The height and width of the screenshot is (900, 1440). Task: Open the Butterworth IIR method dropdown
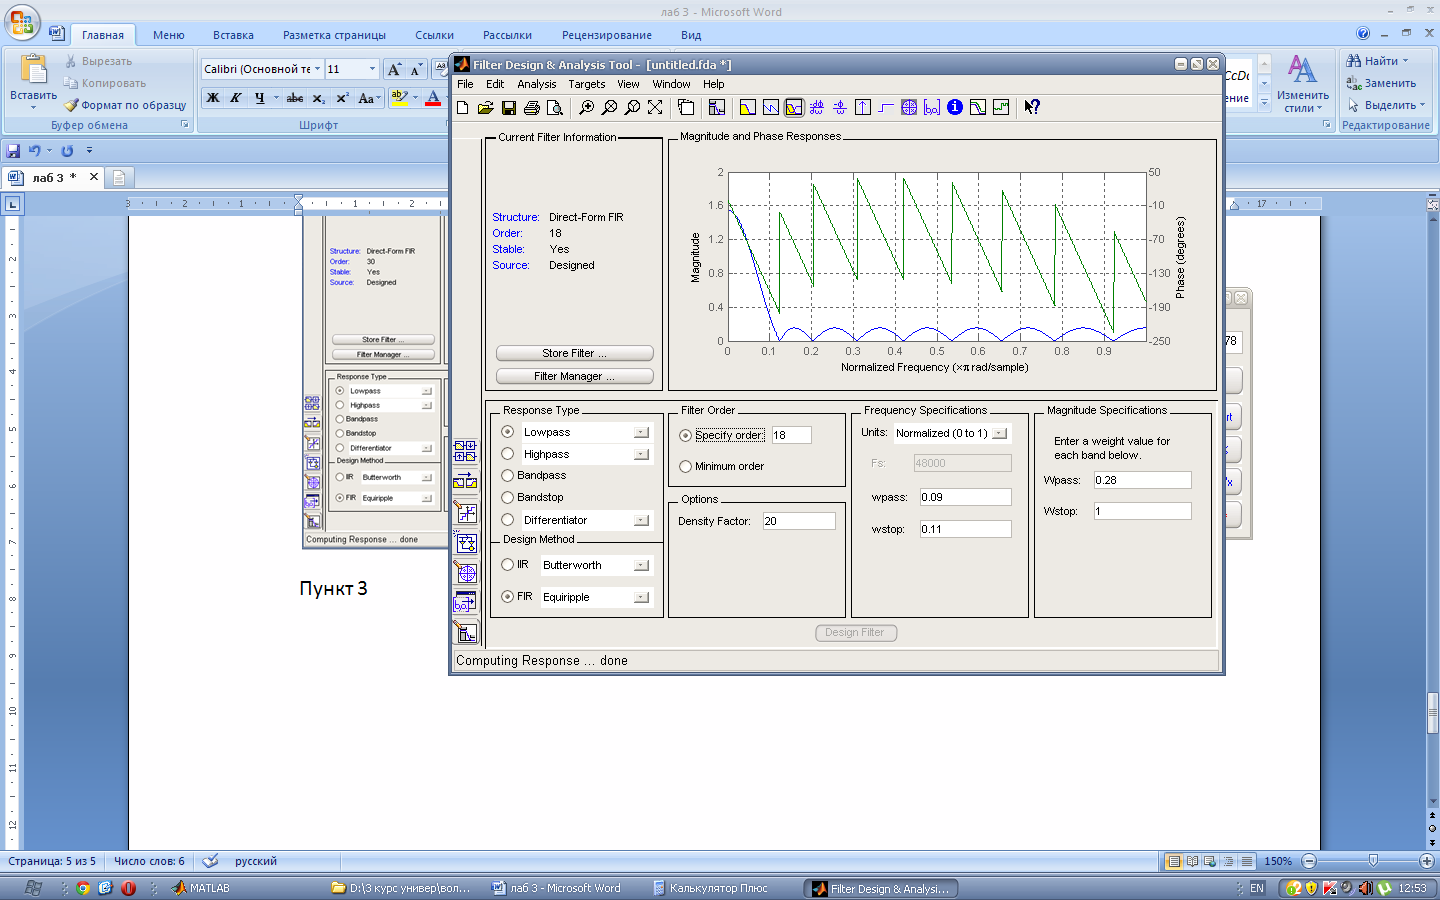point(642,565)
